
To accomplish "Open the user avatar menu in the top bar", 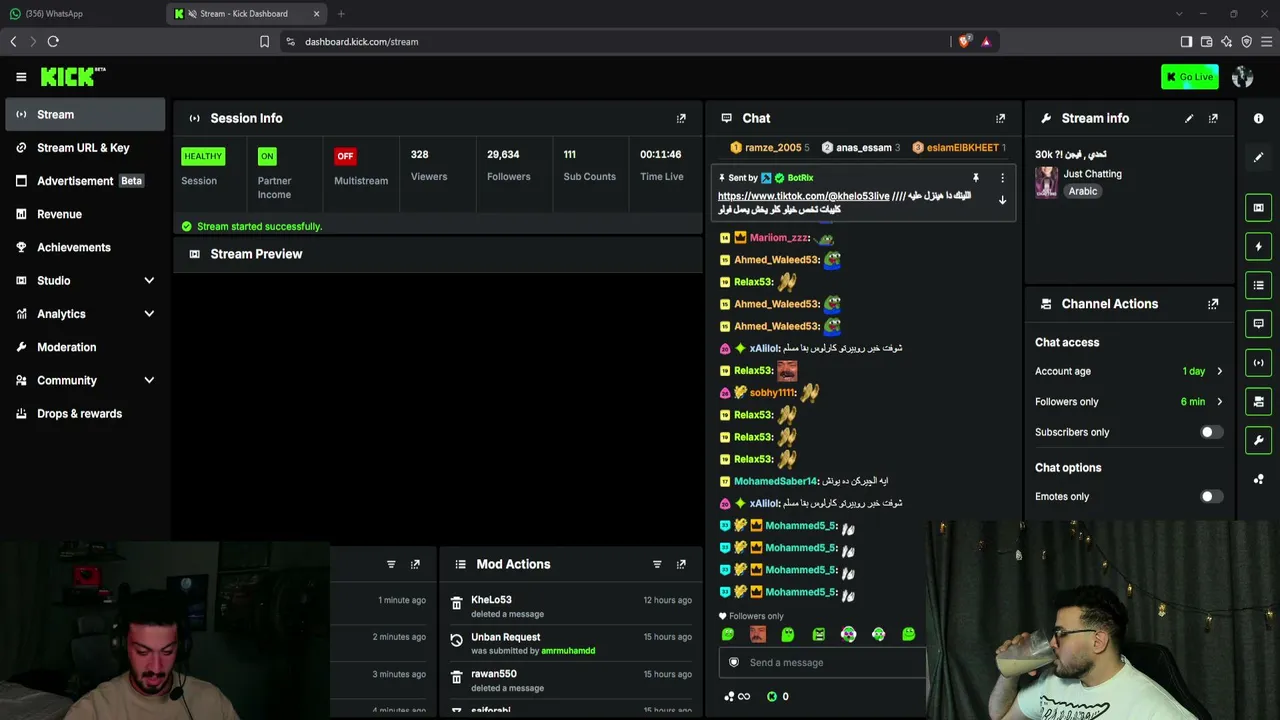I will click(1243, 77).
